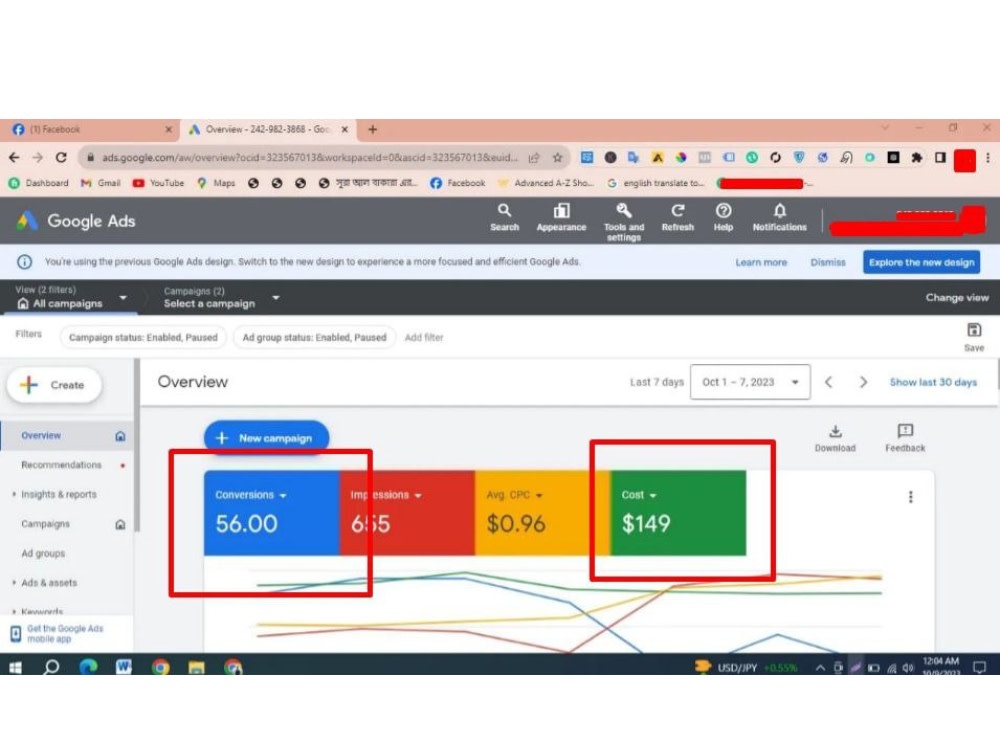Click Campaign status: Enabled, Paused filter chip
1000x750 pixels.
143,337
